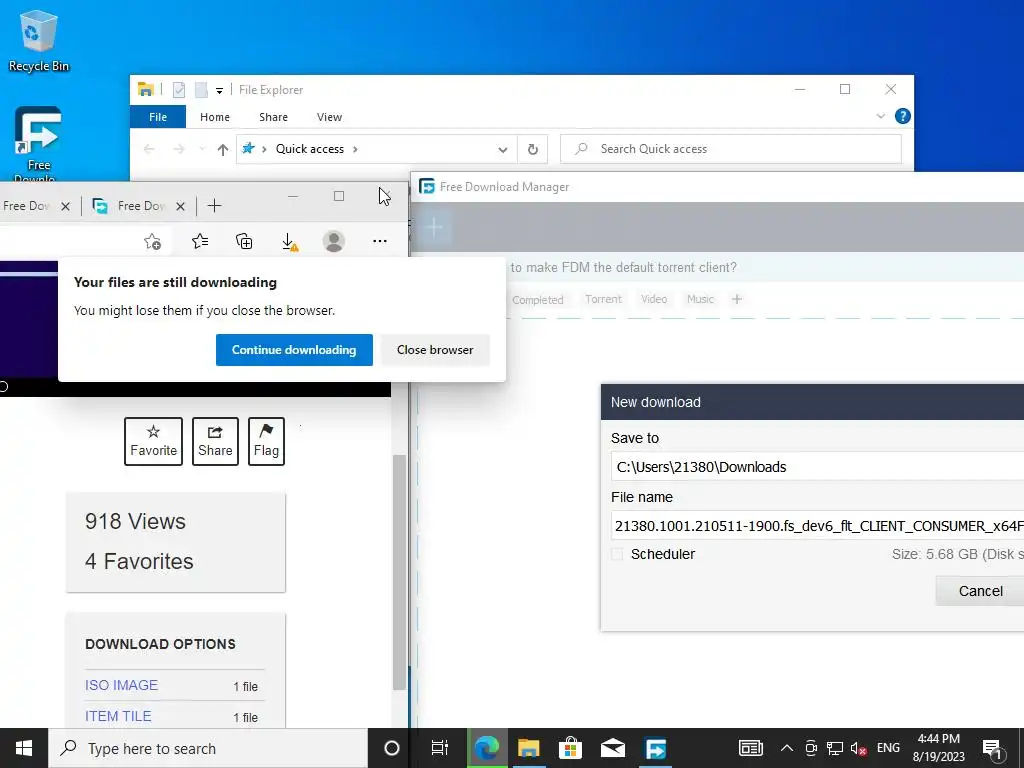Click the Properties quick access toolbar icon in File Explorer

179,89
